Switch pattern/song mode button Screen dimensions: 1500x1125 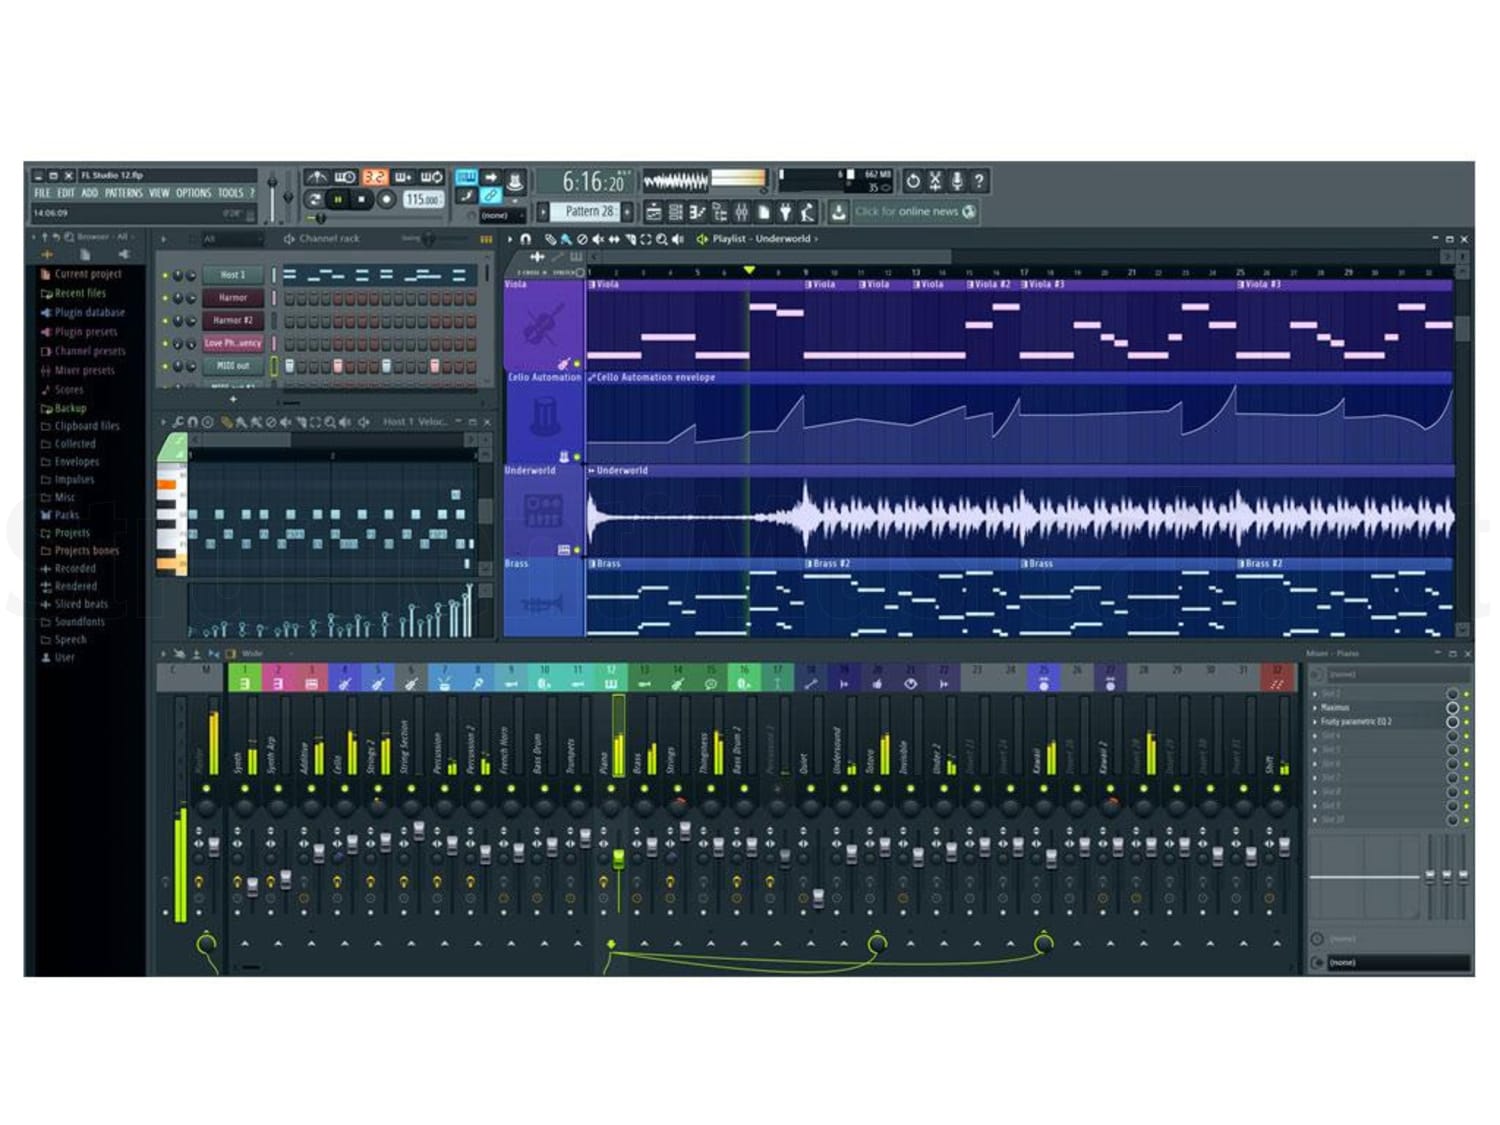tap(314, 200)
